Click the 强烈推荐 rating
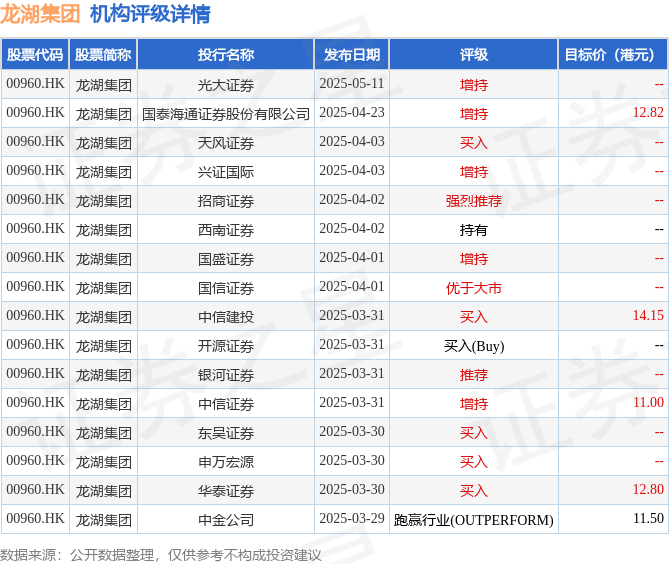Image resolution: width=669 pixels, height=564 pixels. (x=474, y=201)
